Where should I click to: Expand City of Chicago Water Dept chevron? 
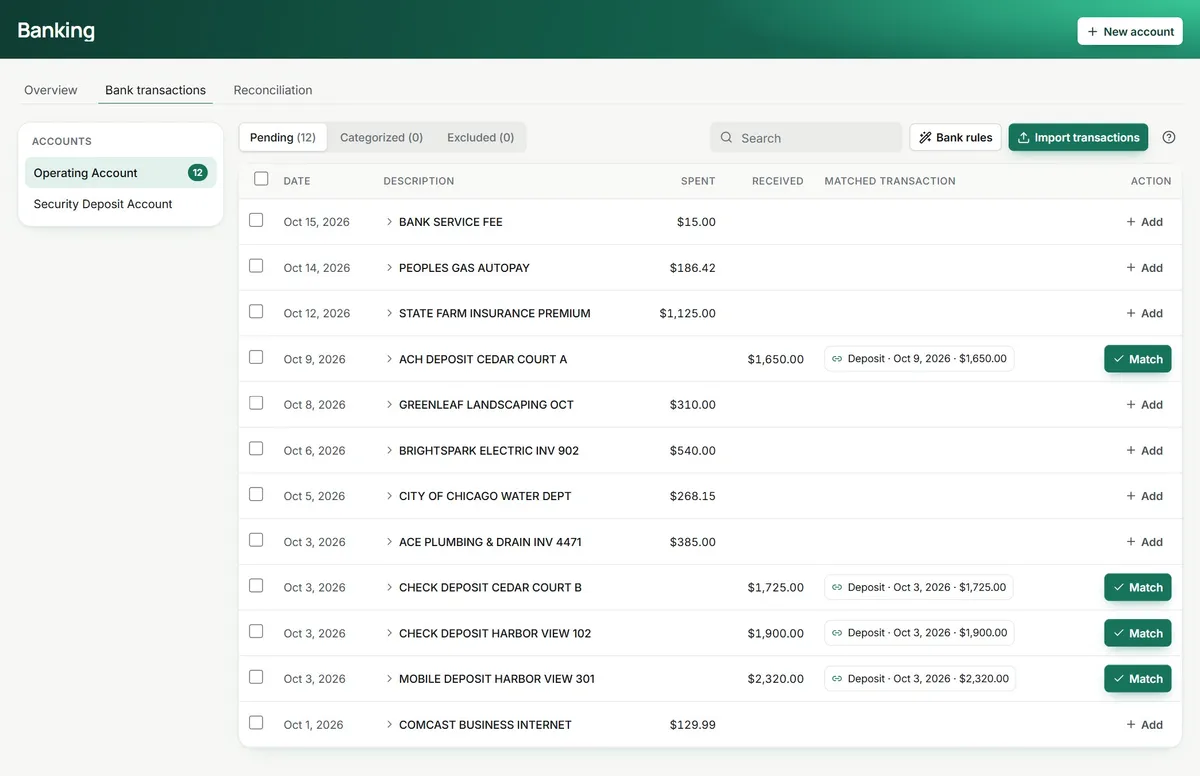pyautogui.click(x=389, y=496)
